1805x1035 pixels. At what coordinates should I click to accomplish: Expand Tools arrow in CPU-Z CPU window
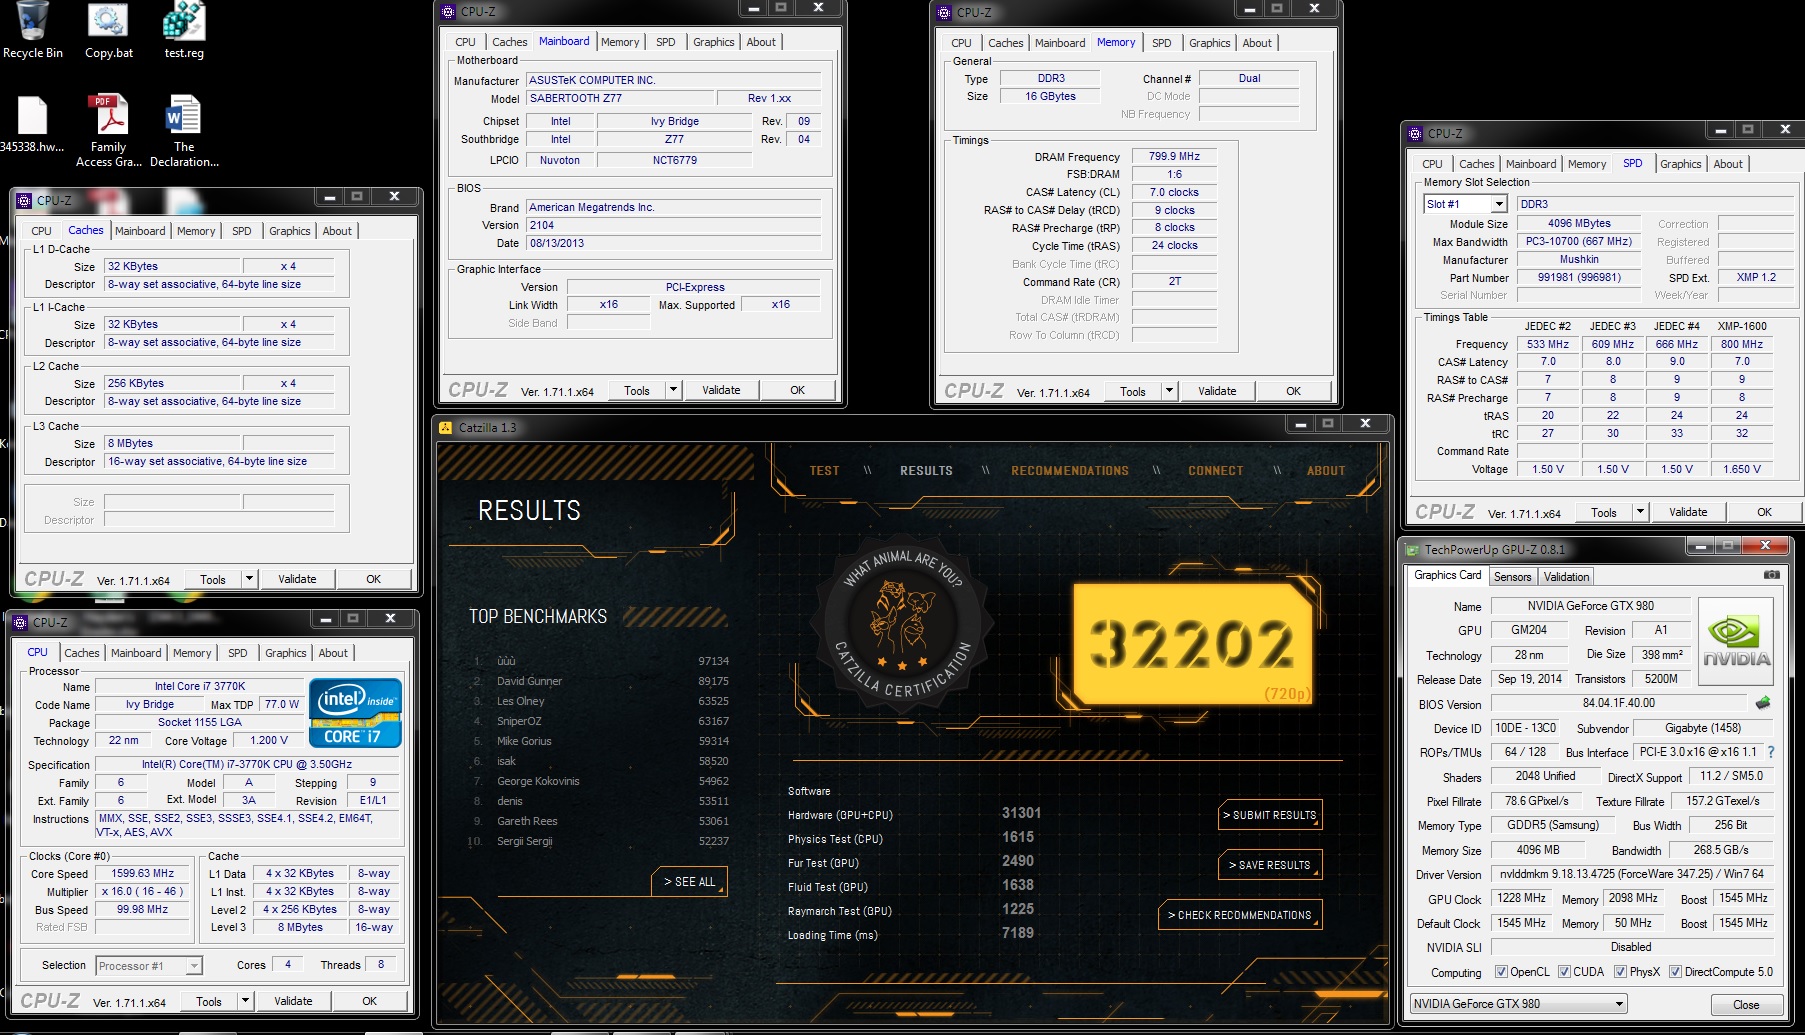(245, 1001)
